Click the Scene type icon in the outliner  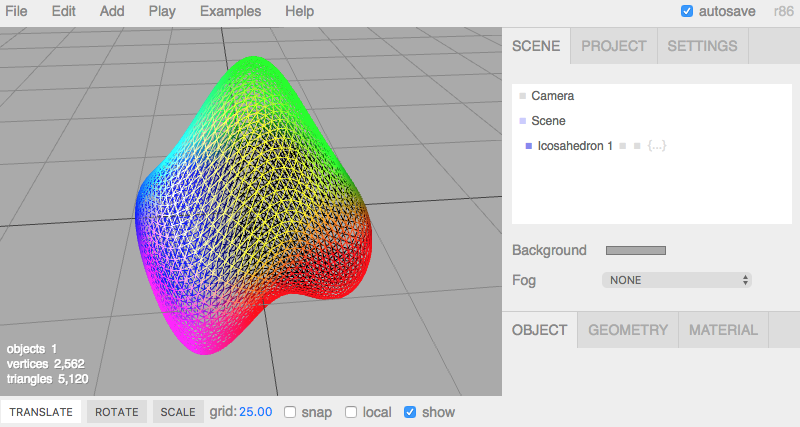click(x=522, y=121)
